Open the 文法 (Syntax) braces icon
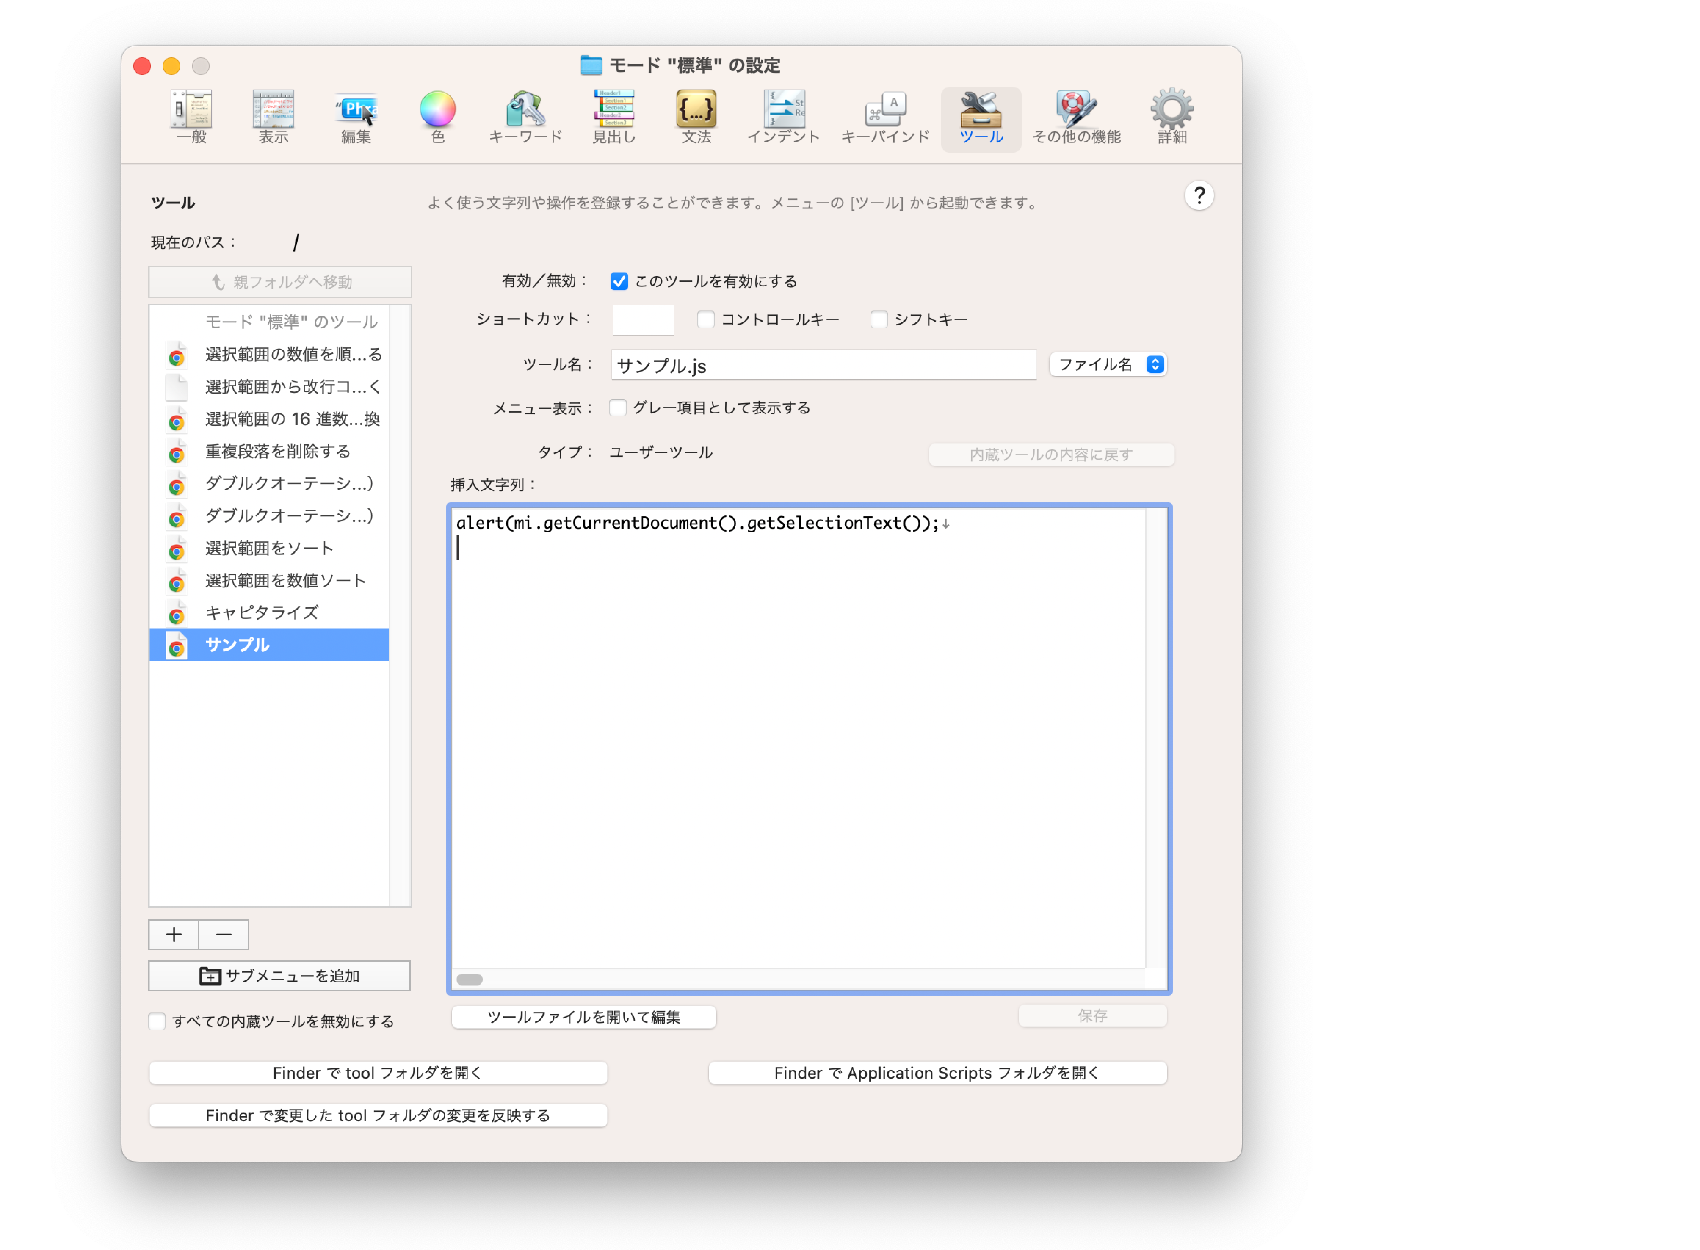Viewport: 1700px width, 1250px height. pyautogui.click(x=696, y=110)
